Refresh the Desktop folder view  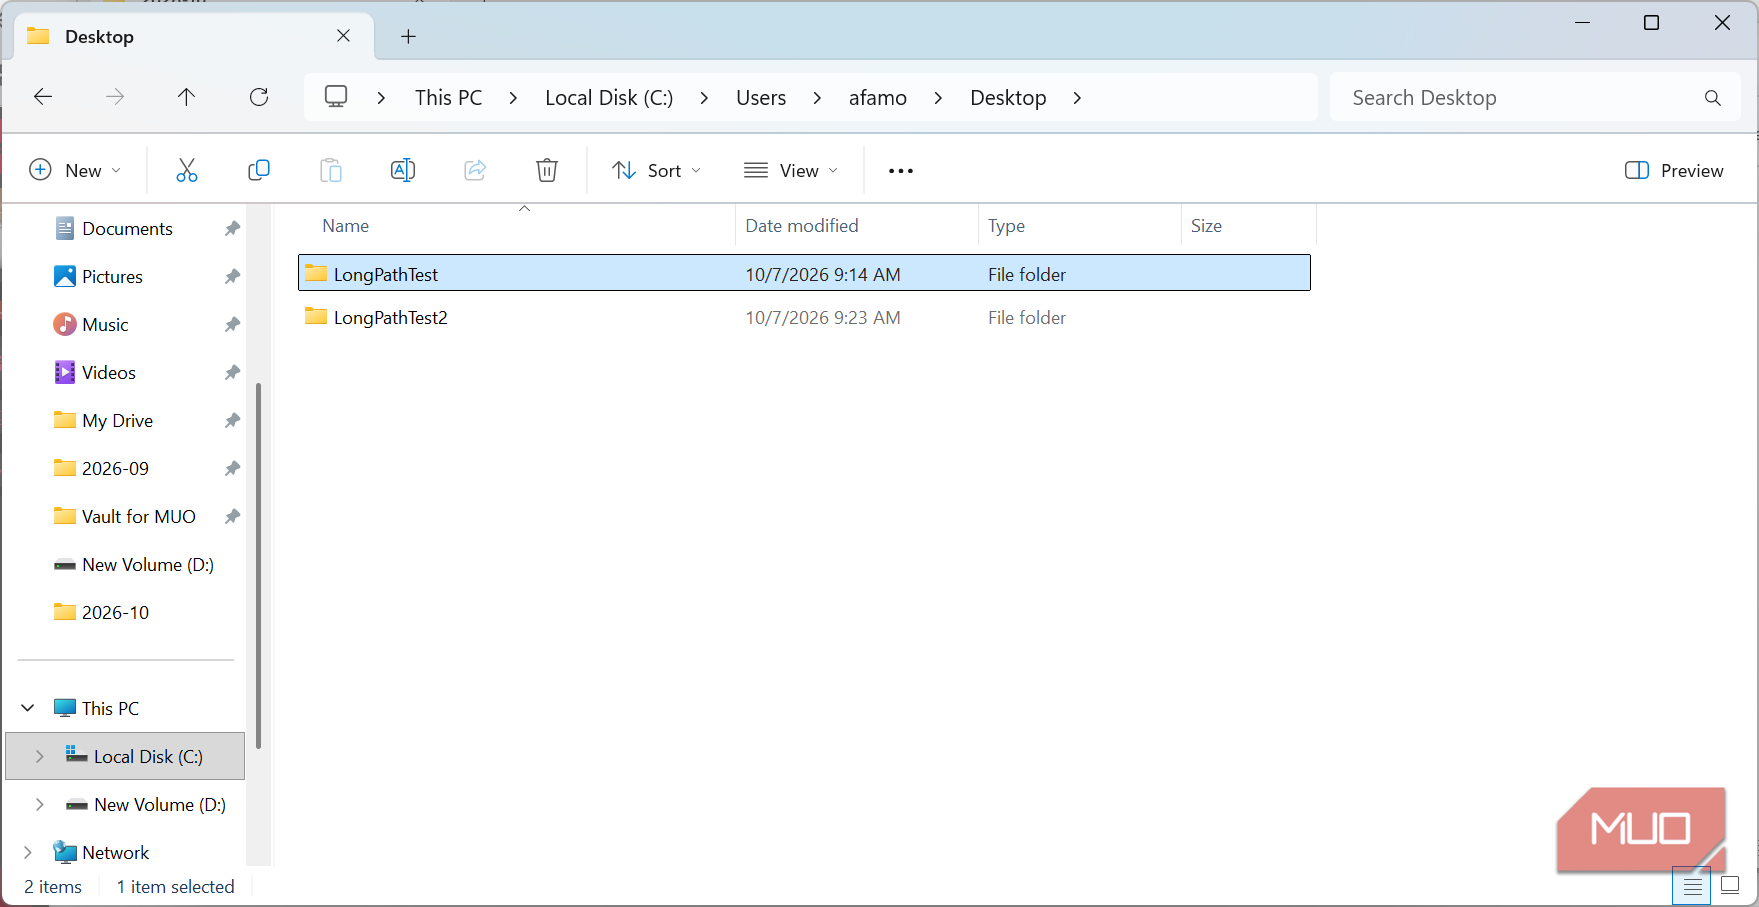tap(259, 97)
